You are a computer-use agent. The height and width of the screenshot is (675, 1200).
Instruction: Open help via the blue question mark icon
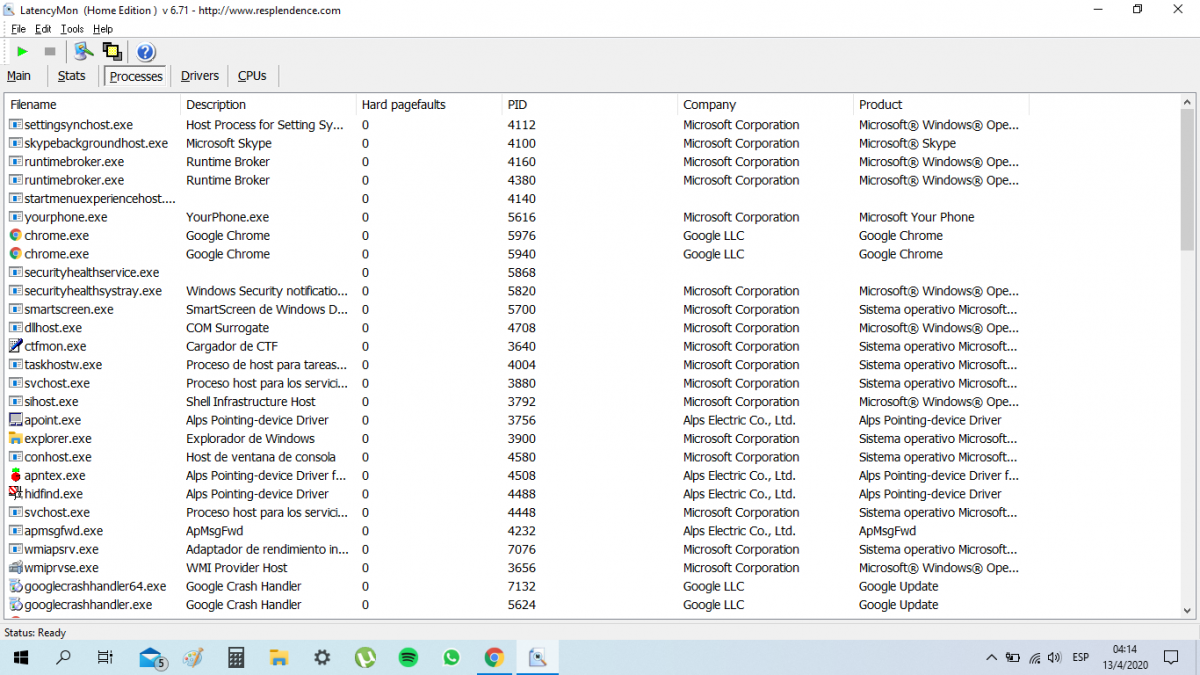point(145,52)
